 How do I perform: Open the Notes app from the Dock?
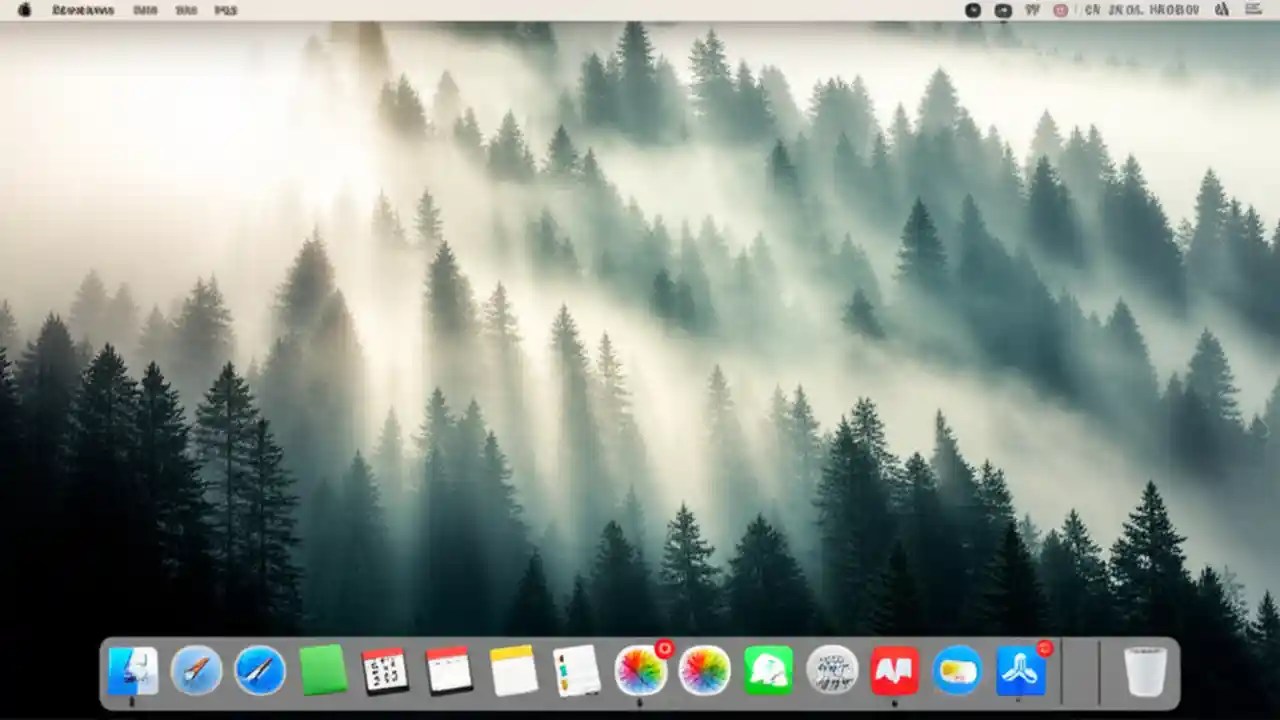click(x=513, y=670)
